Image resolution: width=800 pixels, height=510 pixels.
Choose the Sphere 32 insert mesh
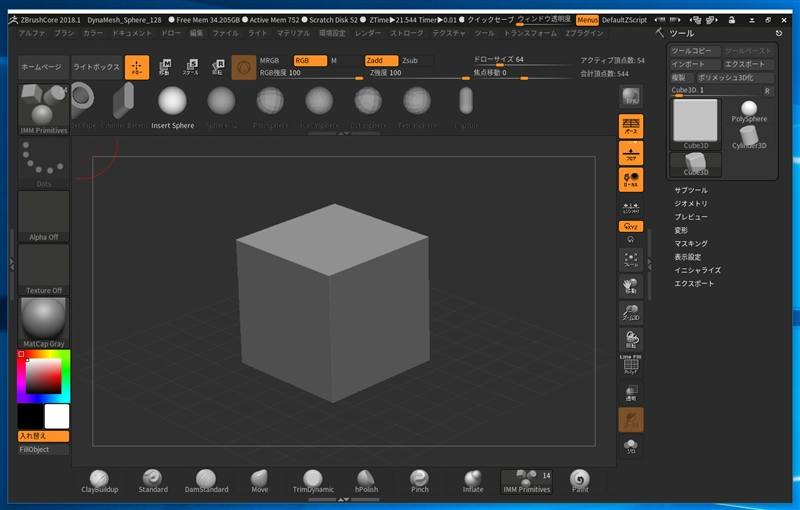tap(221, 108)
